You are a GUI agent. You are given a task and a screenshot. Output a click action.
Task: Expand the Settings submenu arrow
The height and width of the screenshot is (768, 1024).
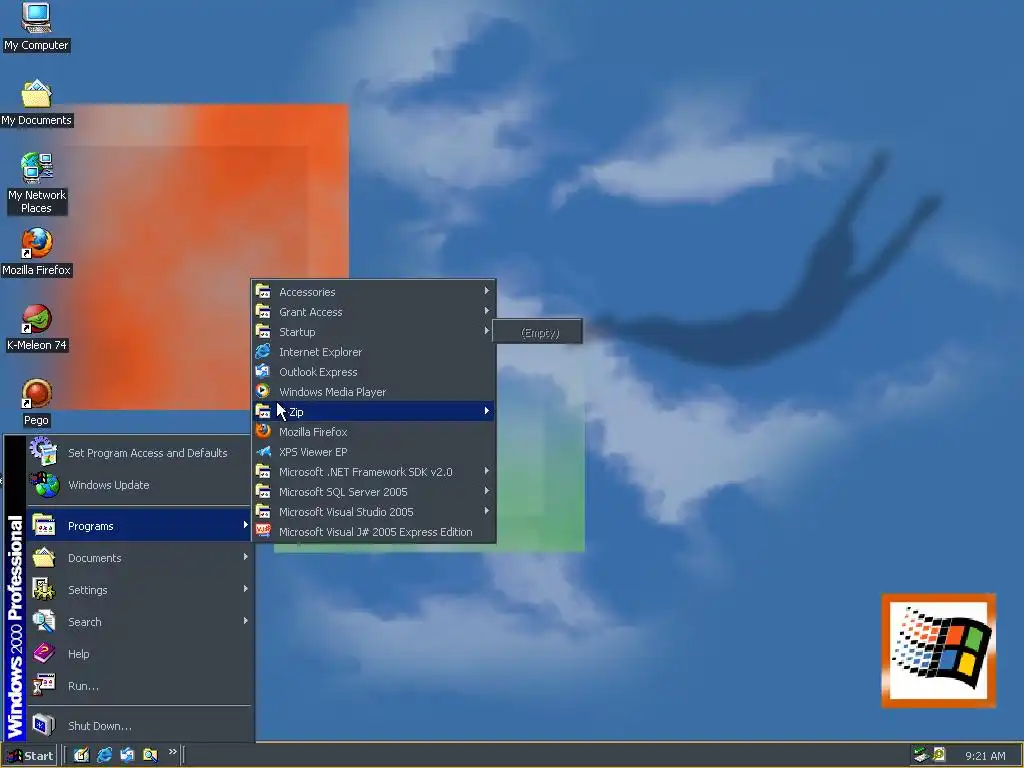(246, 589)
